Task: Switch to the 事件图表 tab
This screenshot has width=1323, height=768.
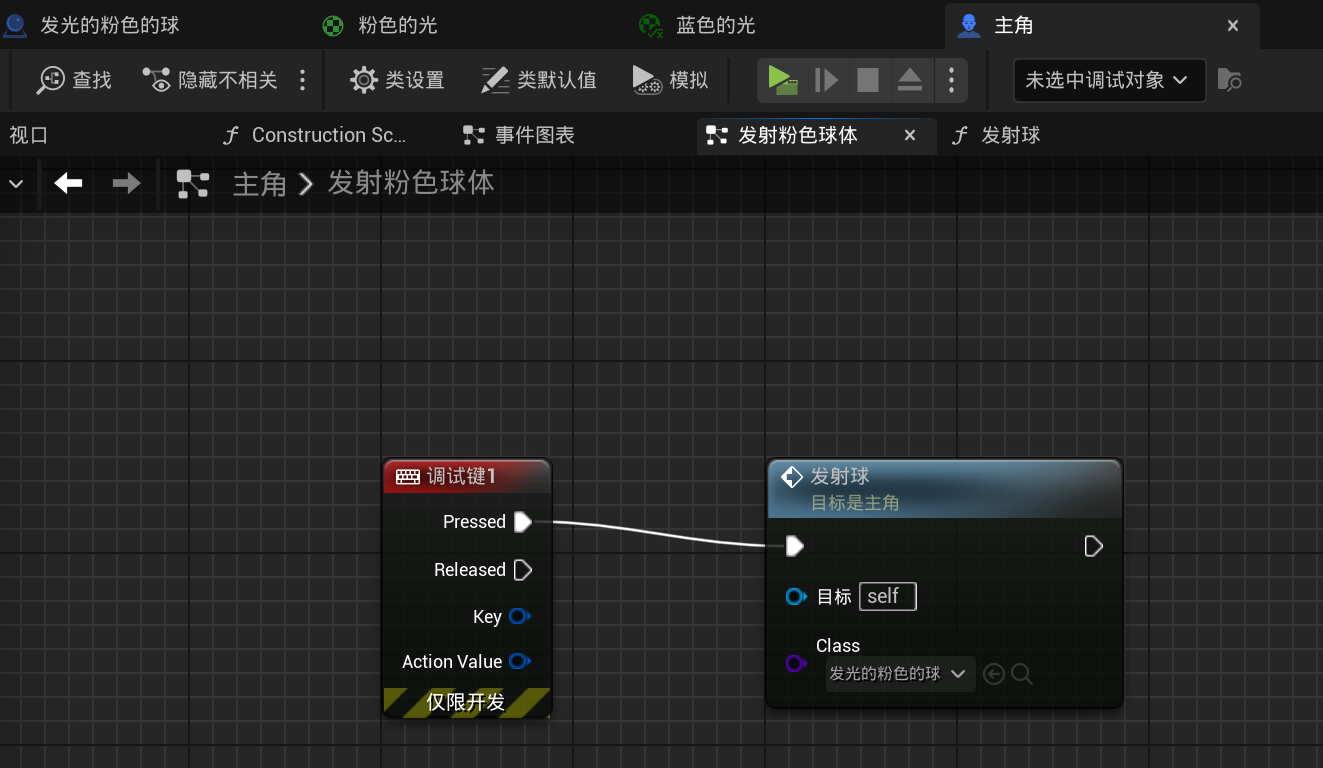Action: click(519, 135)
